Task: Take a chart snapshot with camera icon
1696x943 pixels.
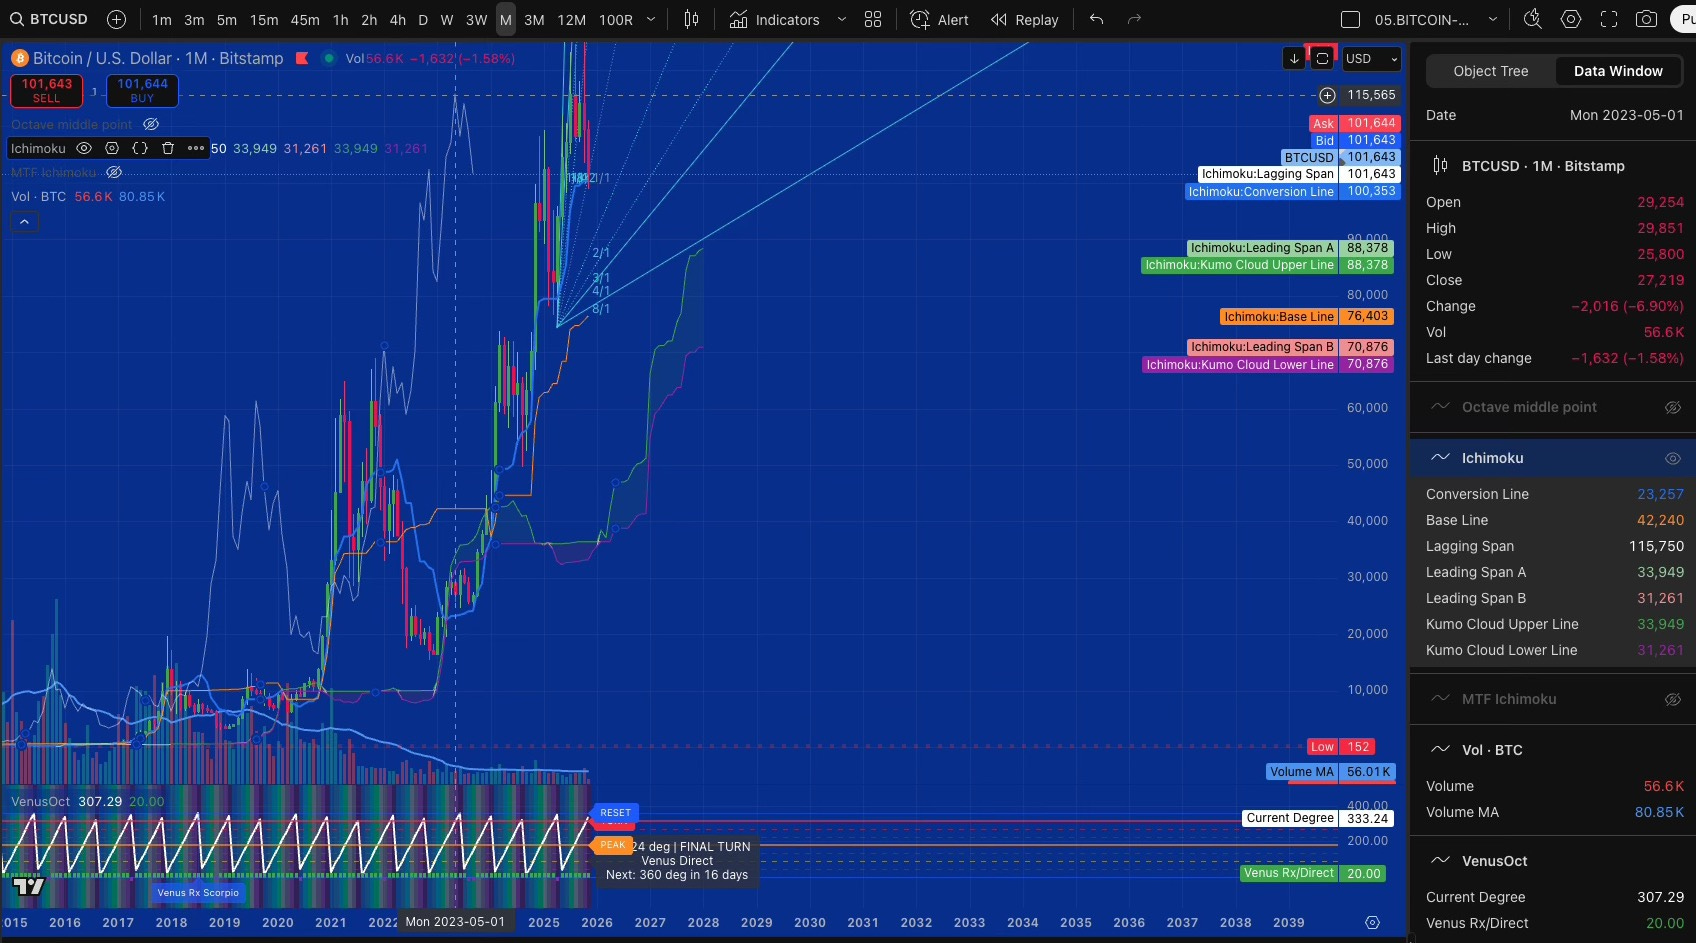Action: pos(1646,19)
